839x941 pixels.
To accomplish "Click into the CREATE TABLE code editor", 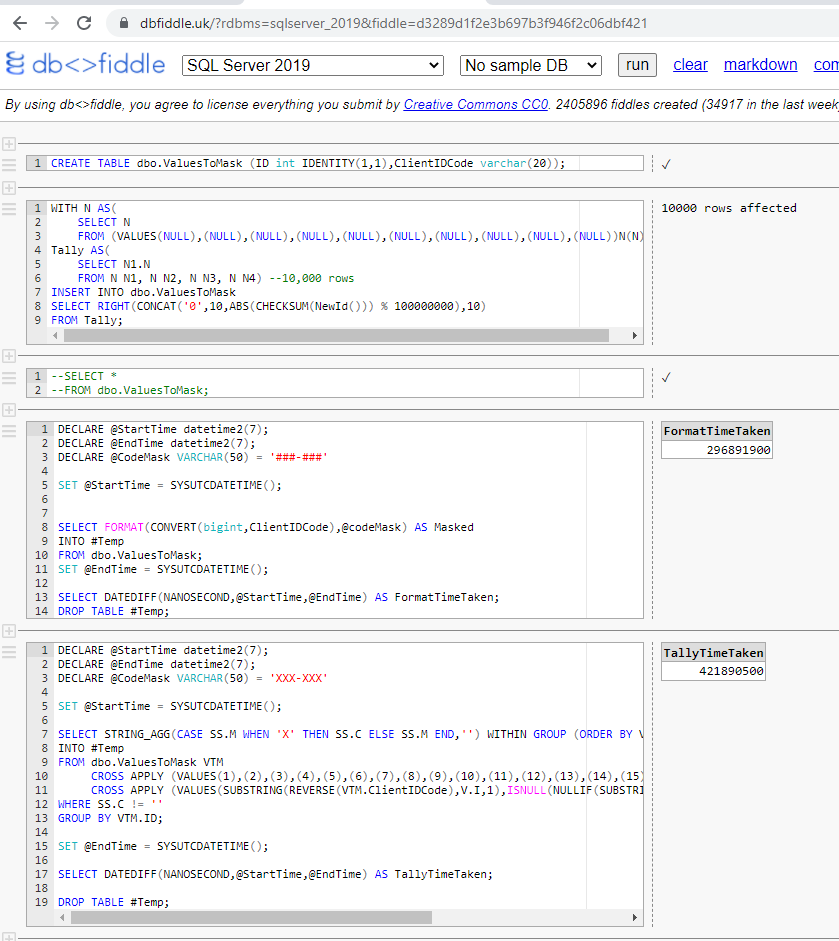I will click(x=335, y=163).
